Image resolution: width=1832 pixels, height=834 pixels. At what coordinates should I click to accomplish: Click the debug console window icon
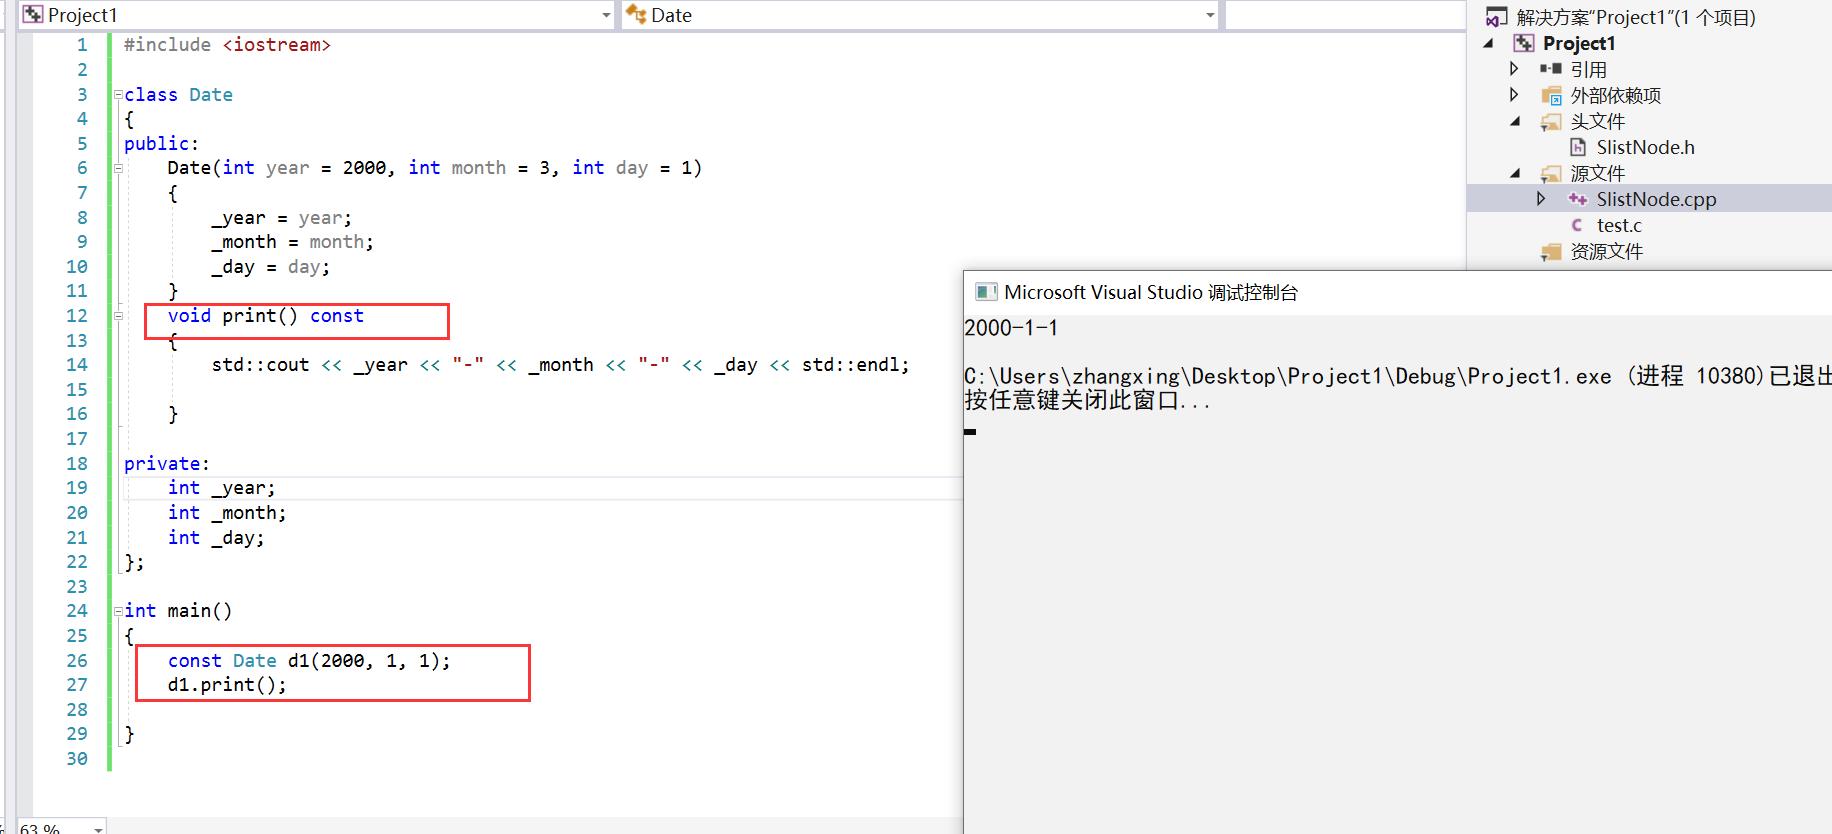click(x=986, y=292)
